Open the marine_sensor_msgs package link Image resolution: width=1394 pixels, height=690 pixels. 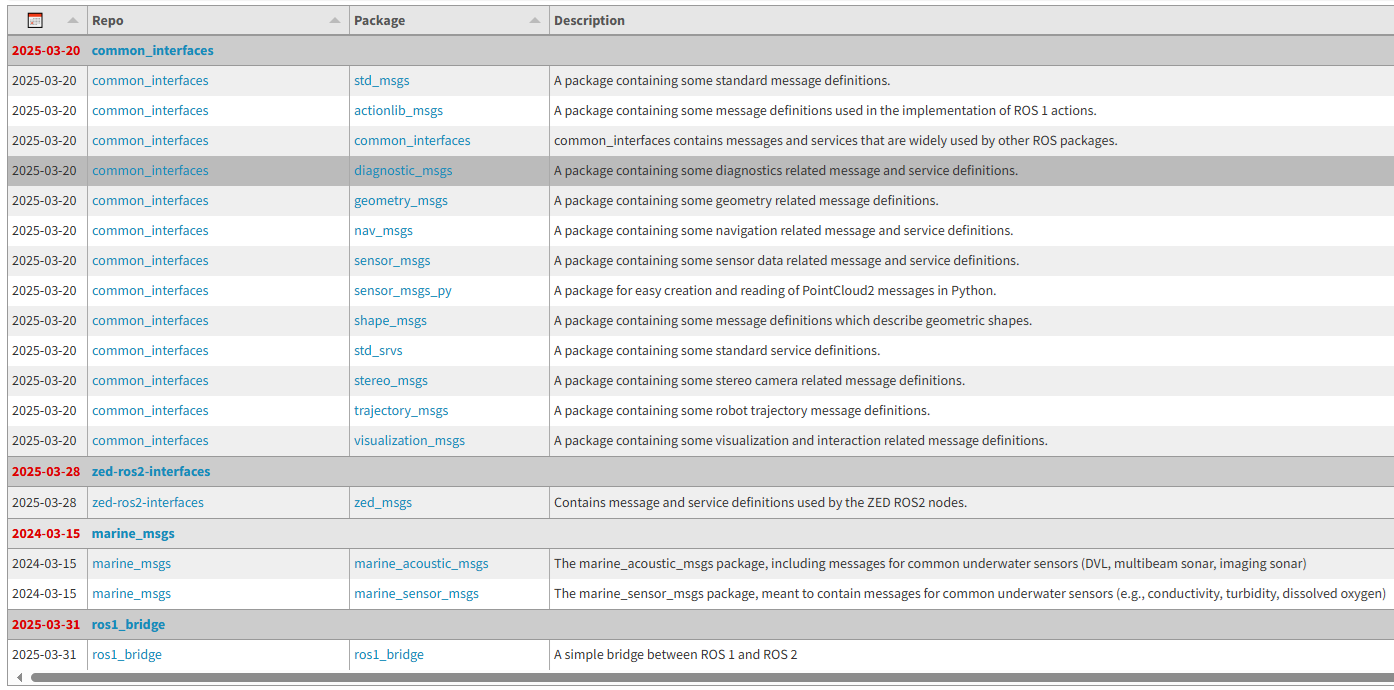tap(416, 593)
